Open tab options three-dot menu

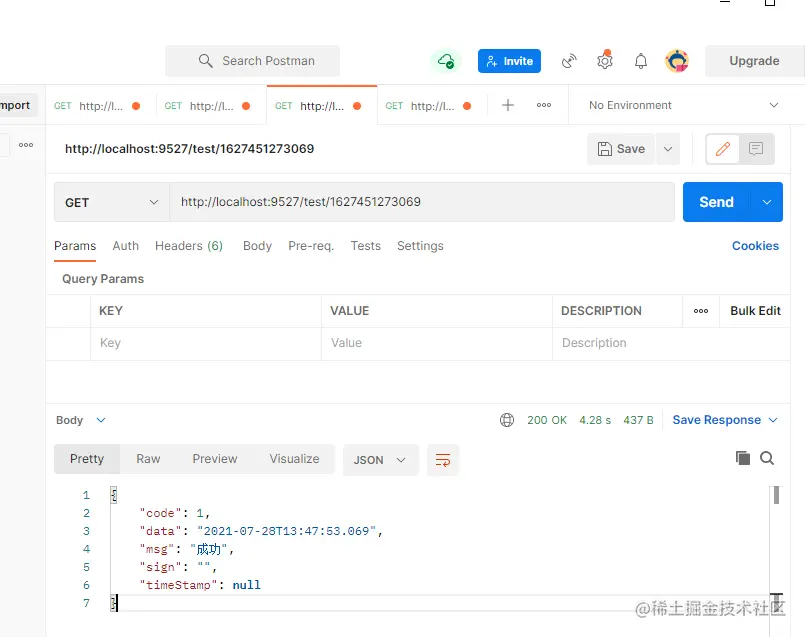[x=544, y=105]
